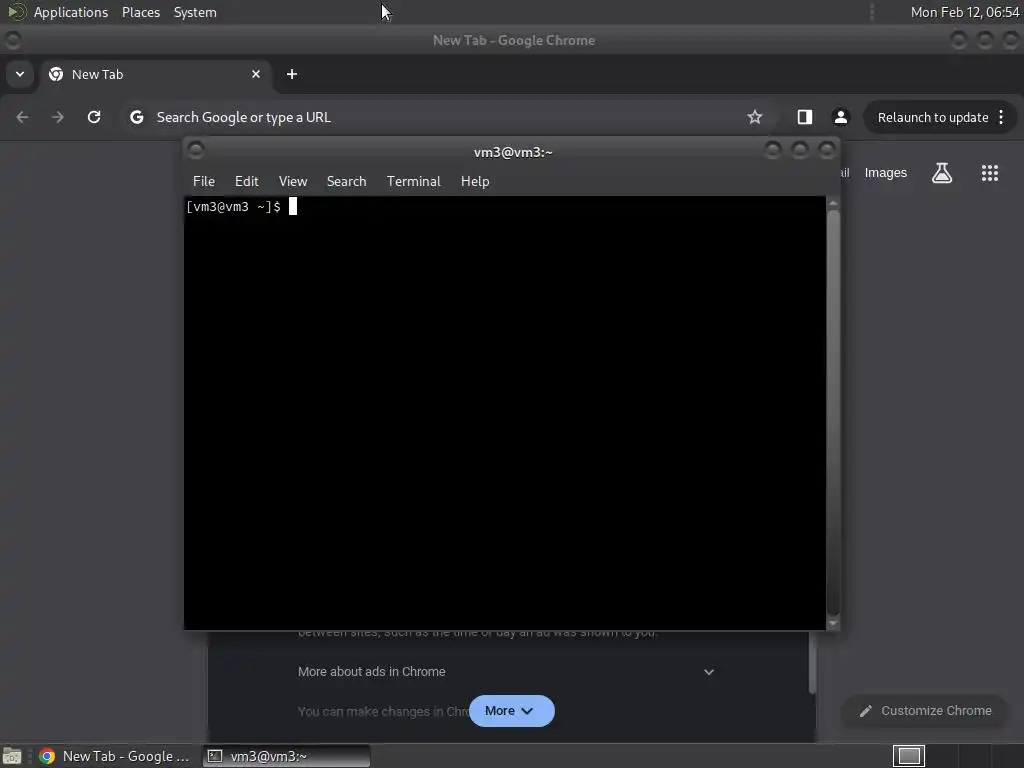Screen dimensions: 1024x768
Task: Open the System menu
Action: 195,12
